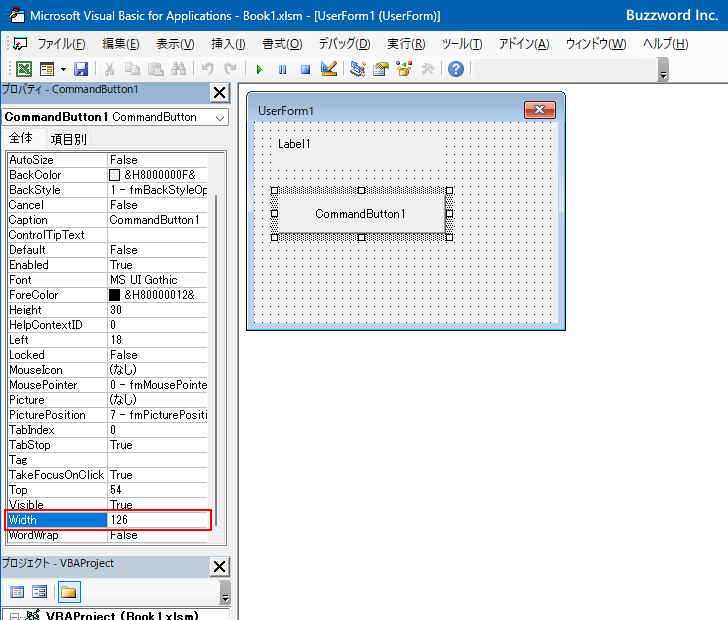Open Find with the binoculars icon
Image resolution: width=728 pixels, height=620 pixels.
pos(178,69)
